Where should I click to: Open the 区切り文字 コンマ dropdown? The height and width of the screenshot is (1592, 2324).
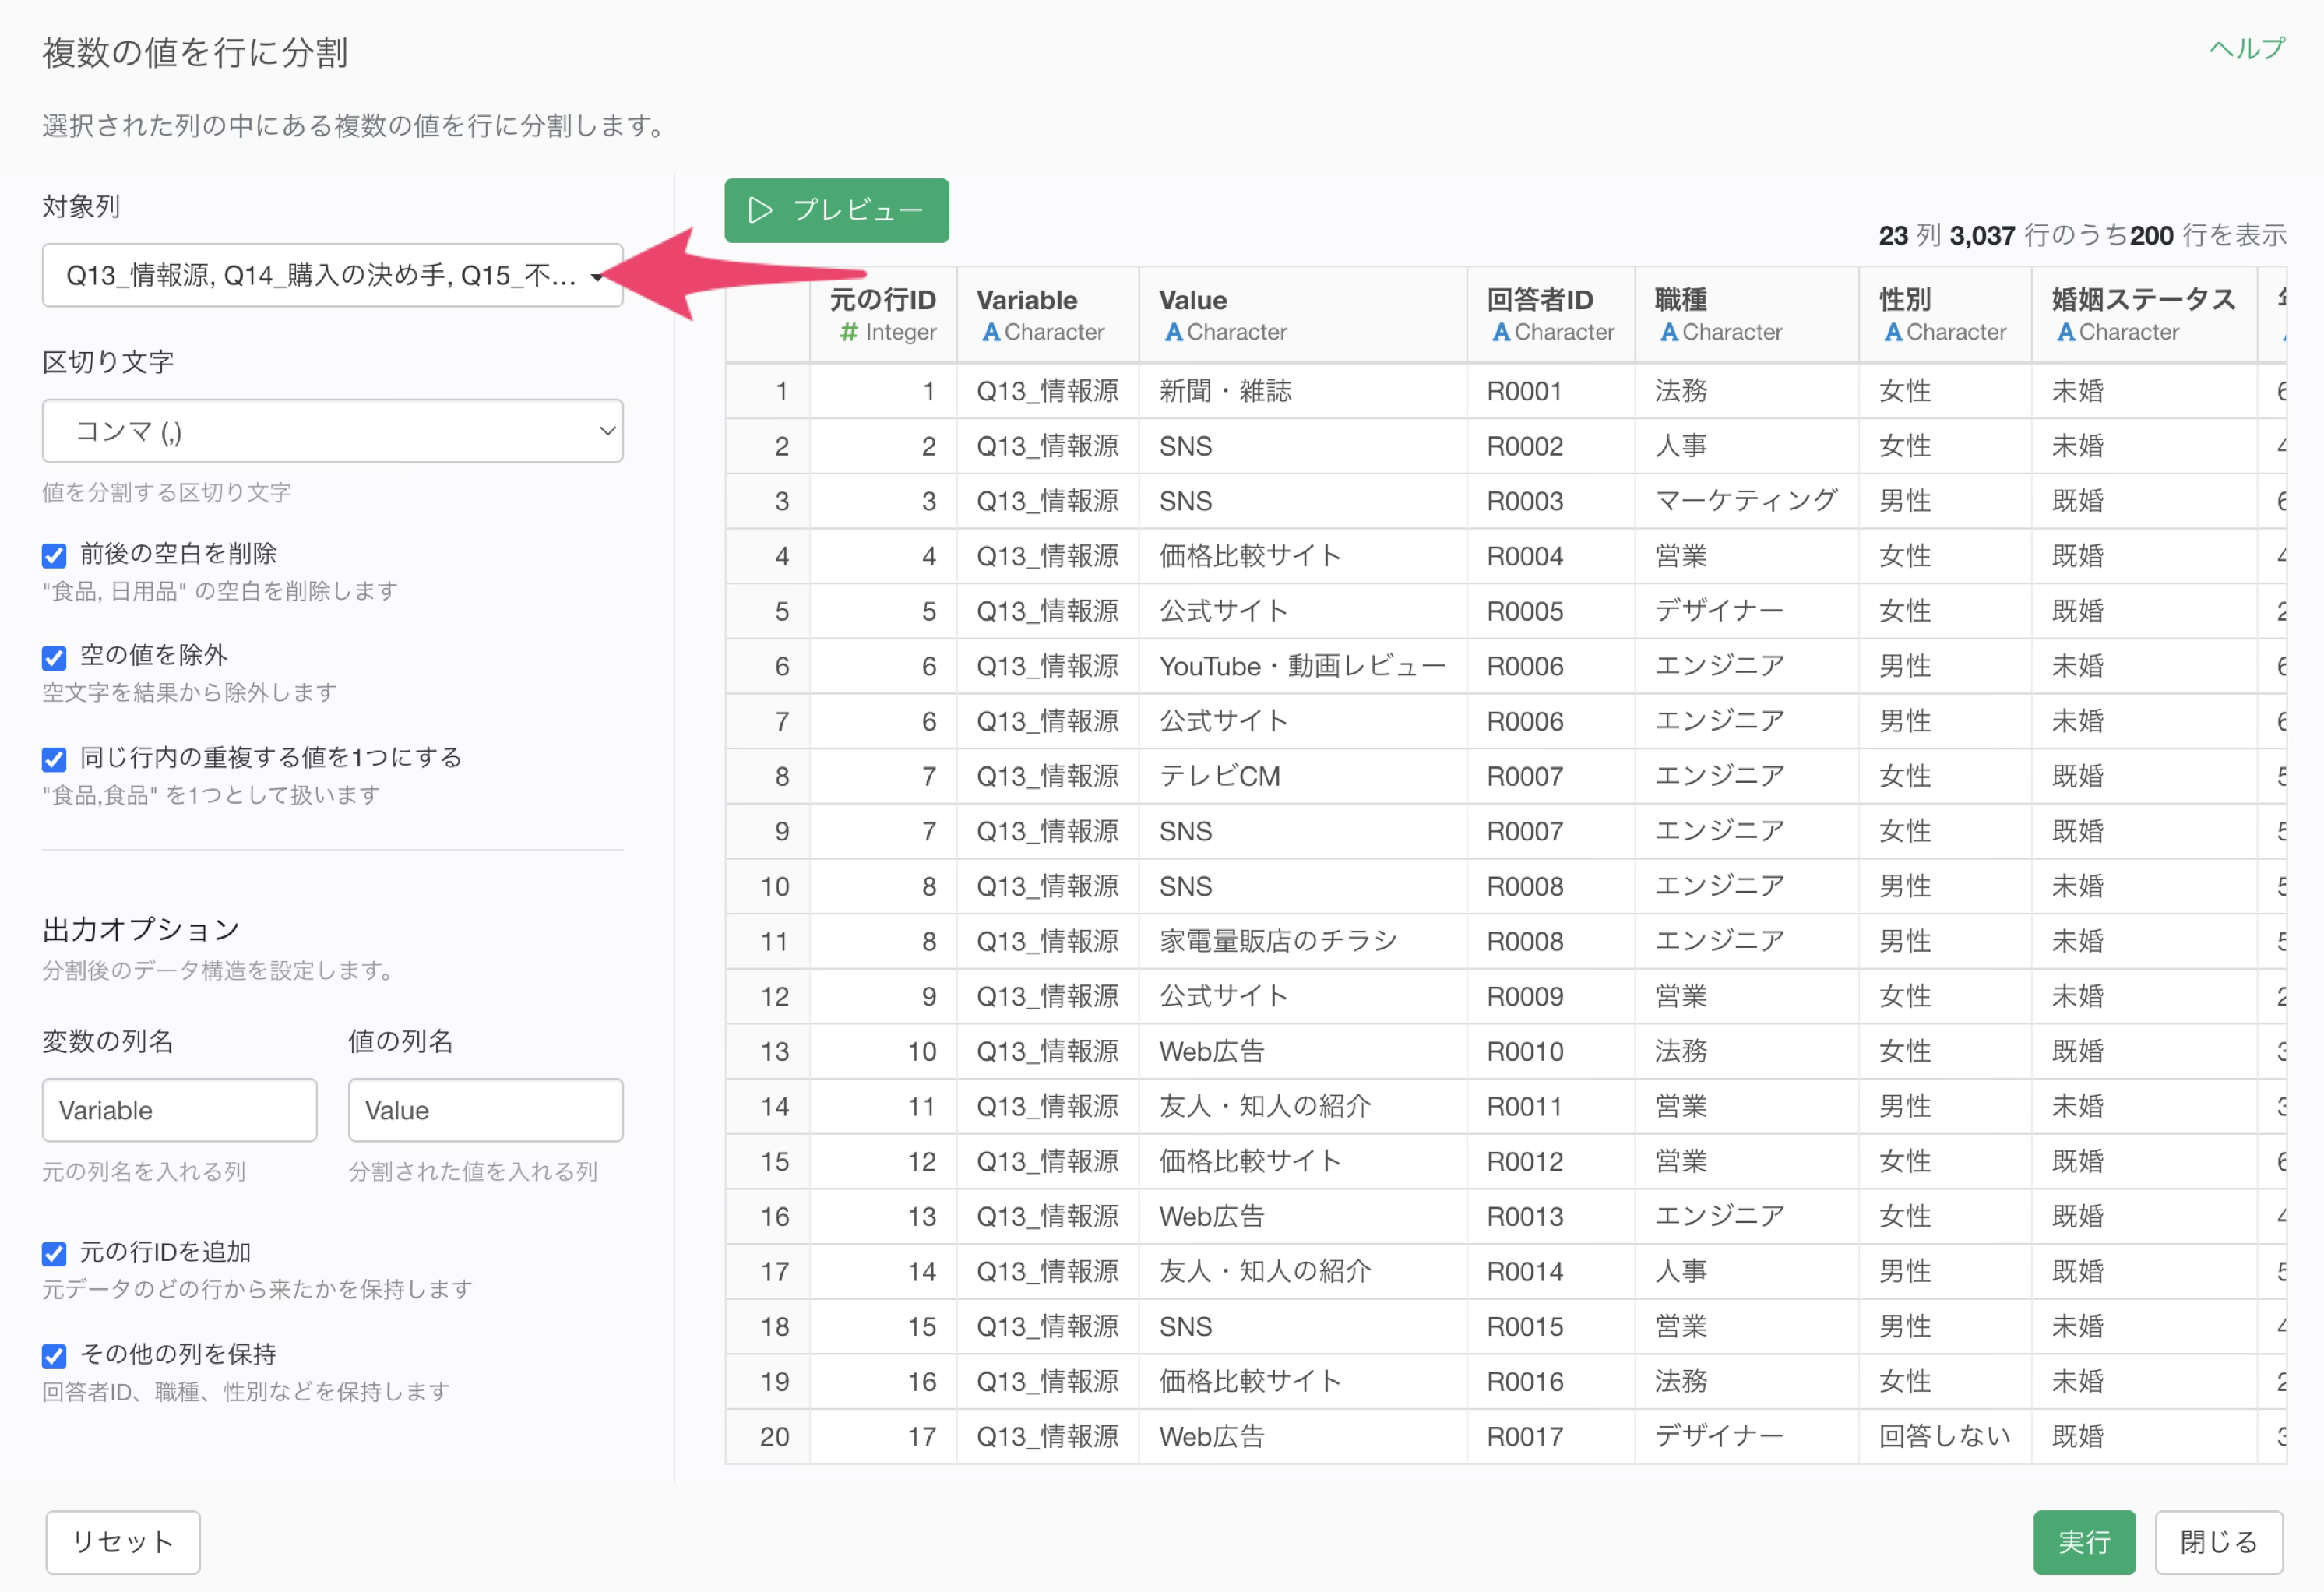pos(332,431)
